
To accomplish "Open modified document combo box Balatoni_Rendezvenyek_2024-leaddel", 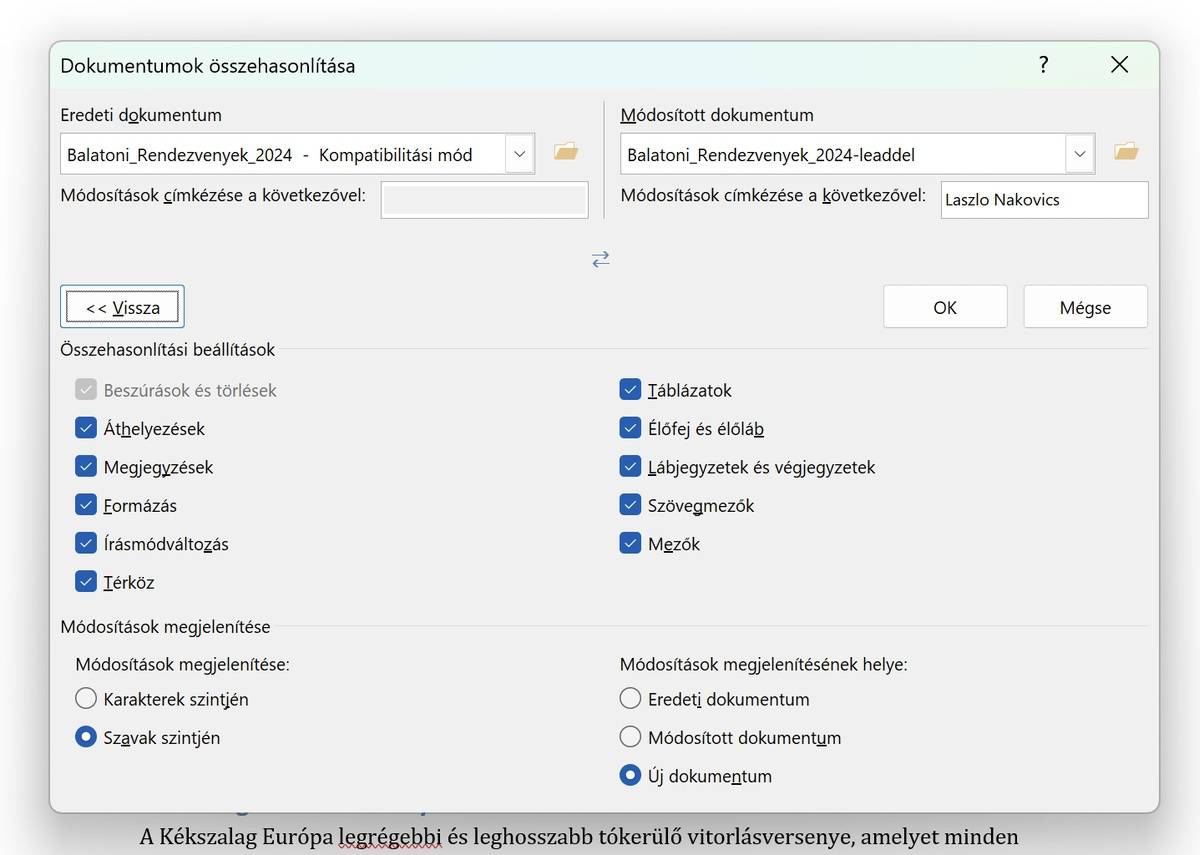I will pos(857,154).
